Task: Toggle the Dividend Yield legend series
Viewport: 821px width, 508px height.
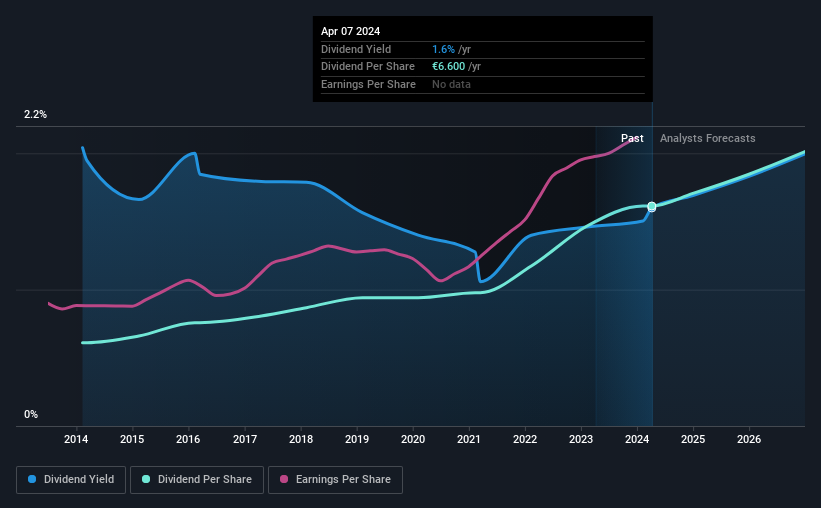Action: click(x=71, y=480)
